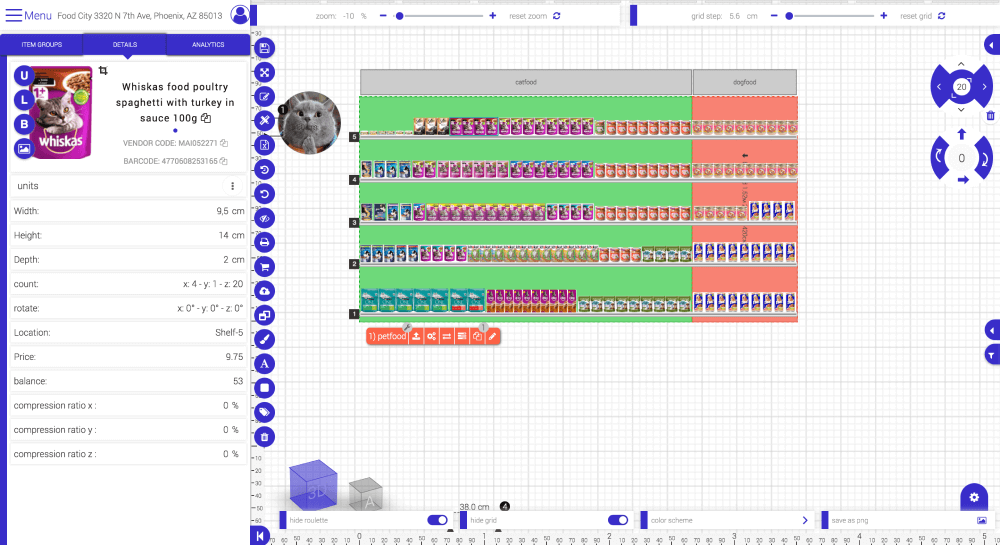Open the user account profile icon
This screenshot has height=545, width=1000.
tap(240, 15)
